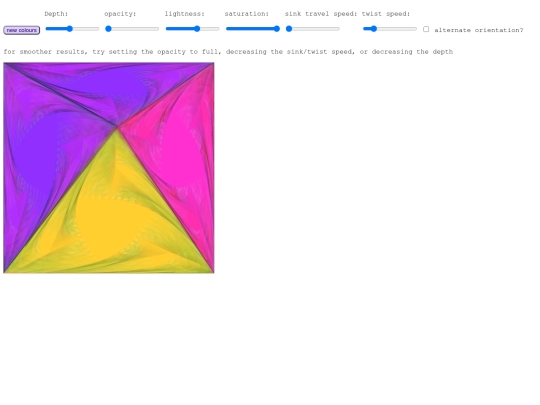Adjust the saturation slider
The image size is (540, 405).
tap(253, 29)
